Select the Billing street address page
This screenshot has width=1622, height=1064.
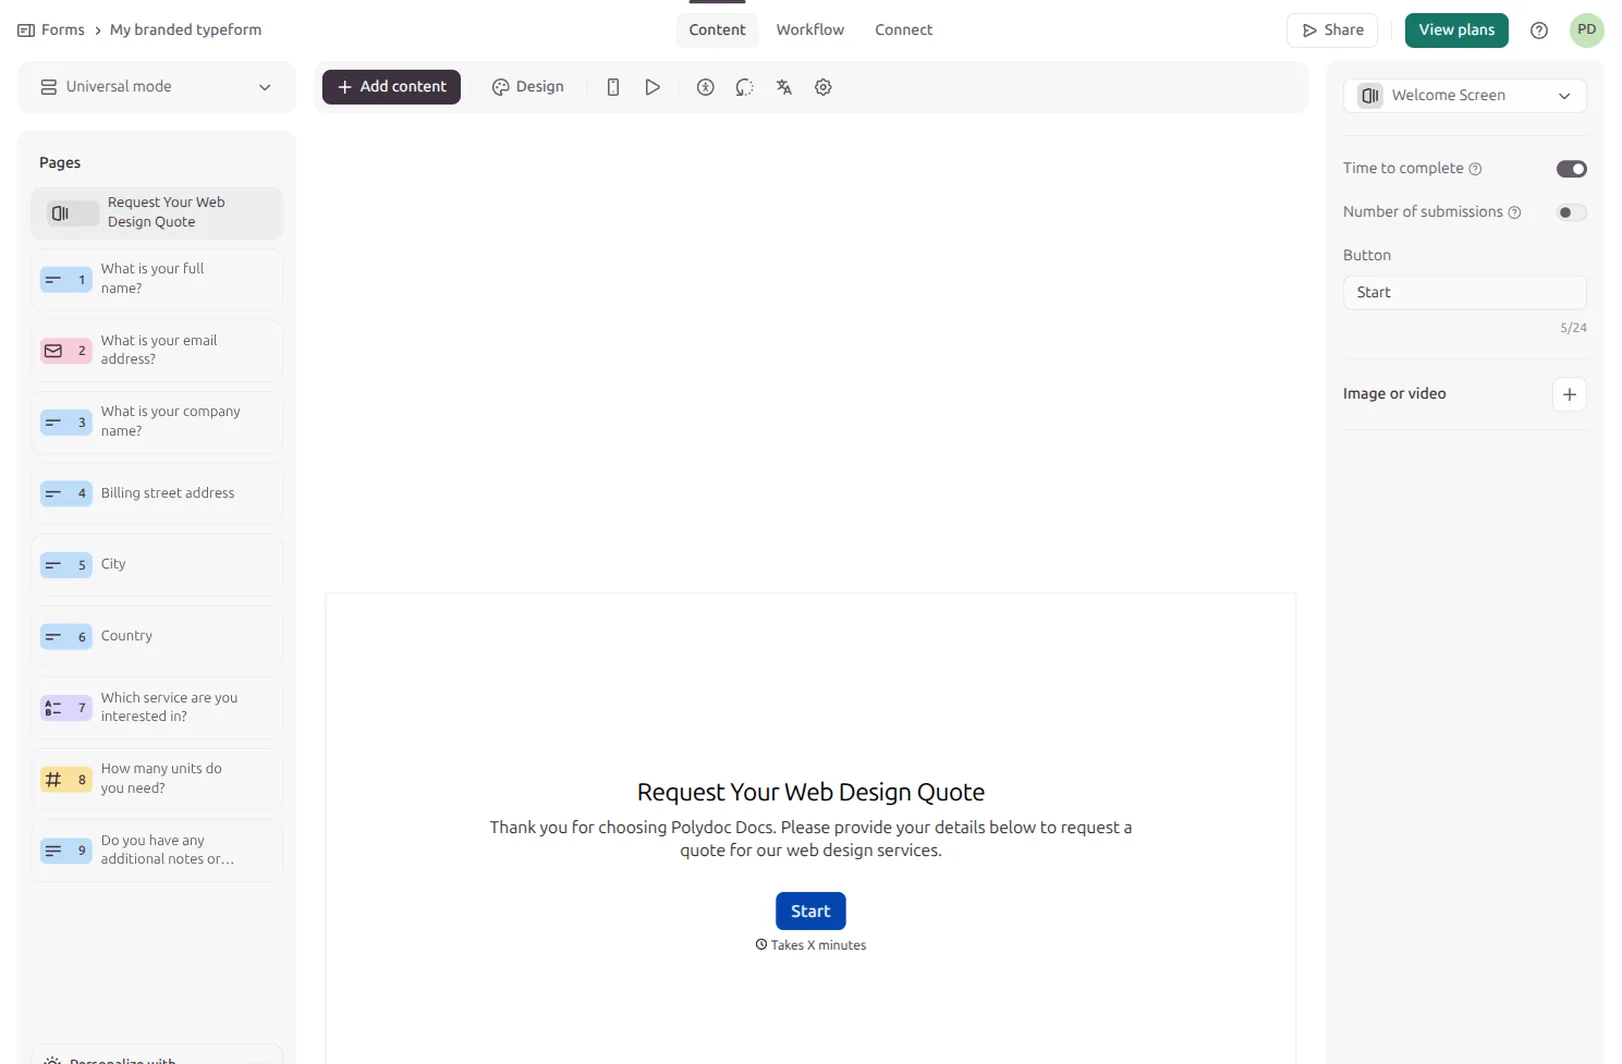(x=157, y=493)
